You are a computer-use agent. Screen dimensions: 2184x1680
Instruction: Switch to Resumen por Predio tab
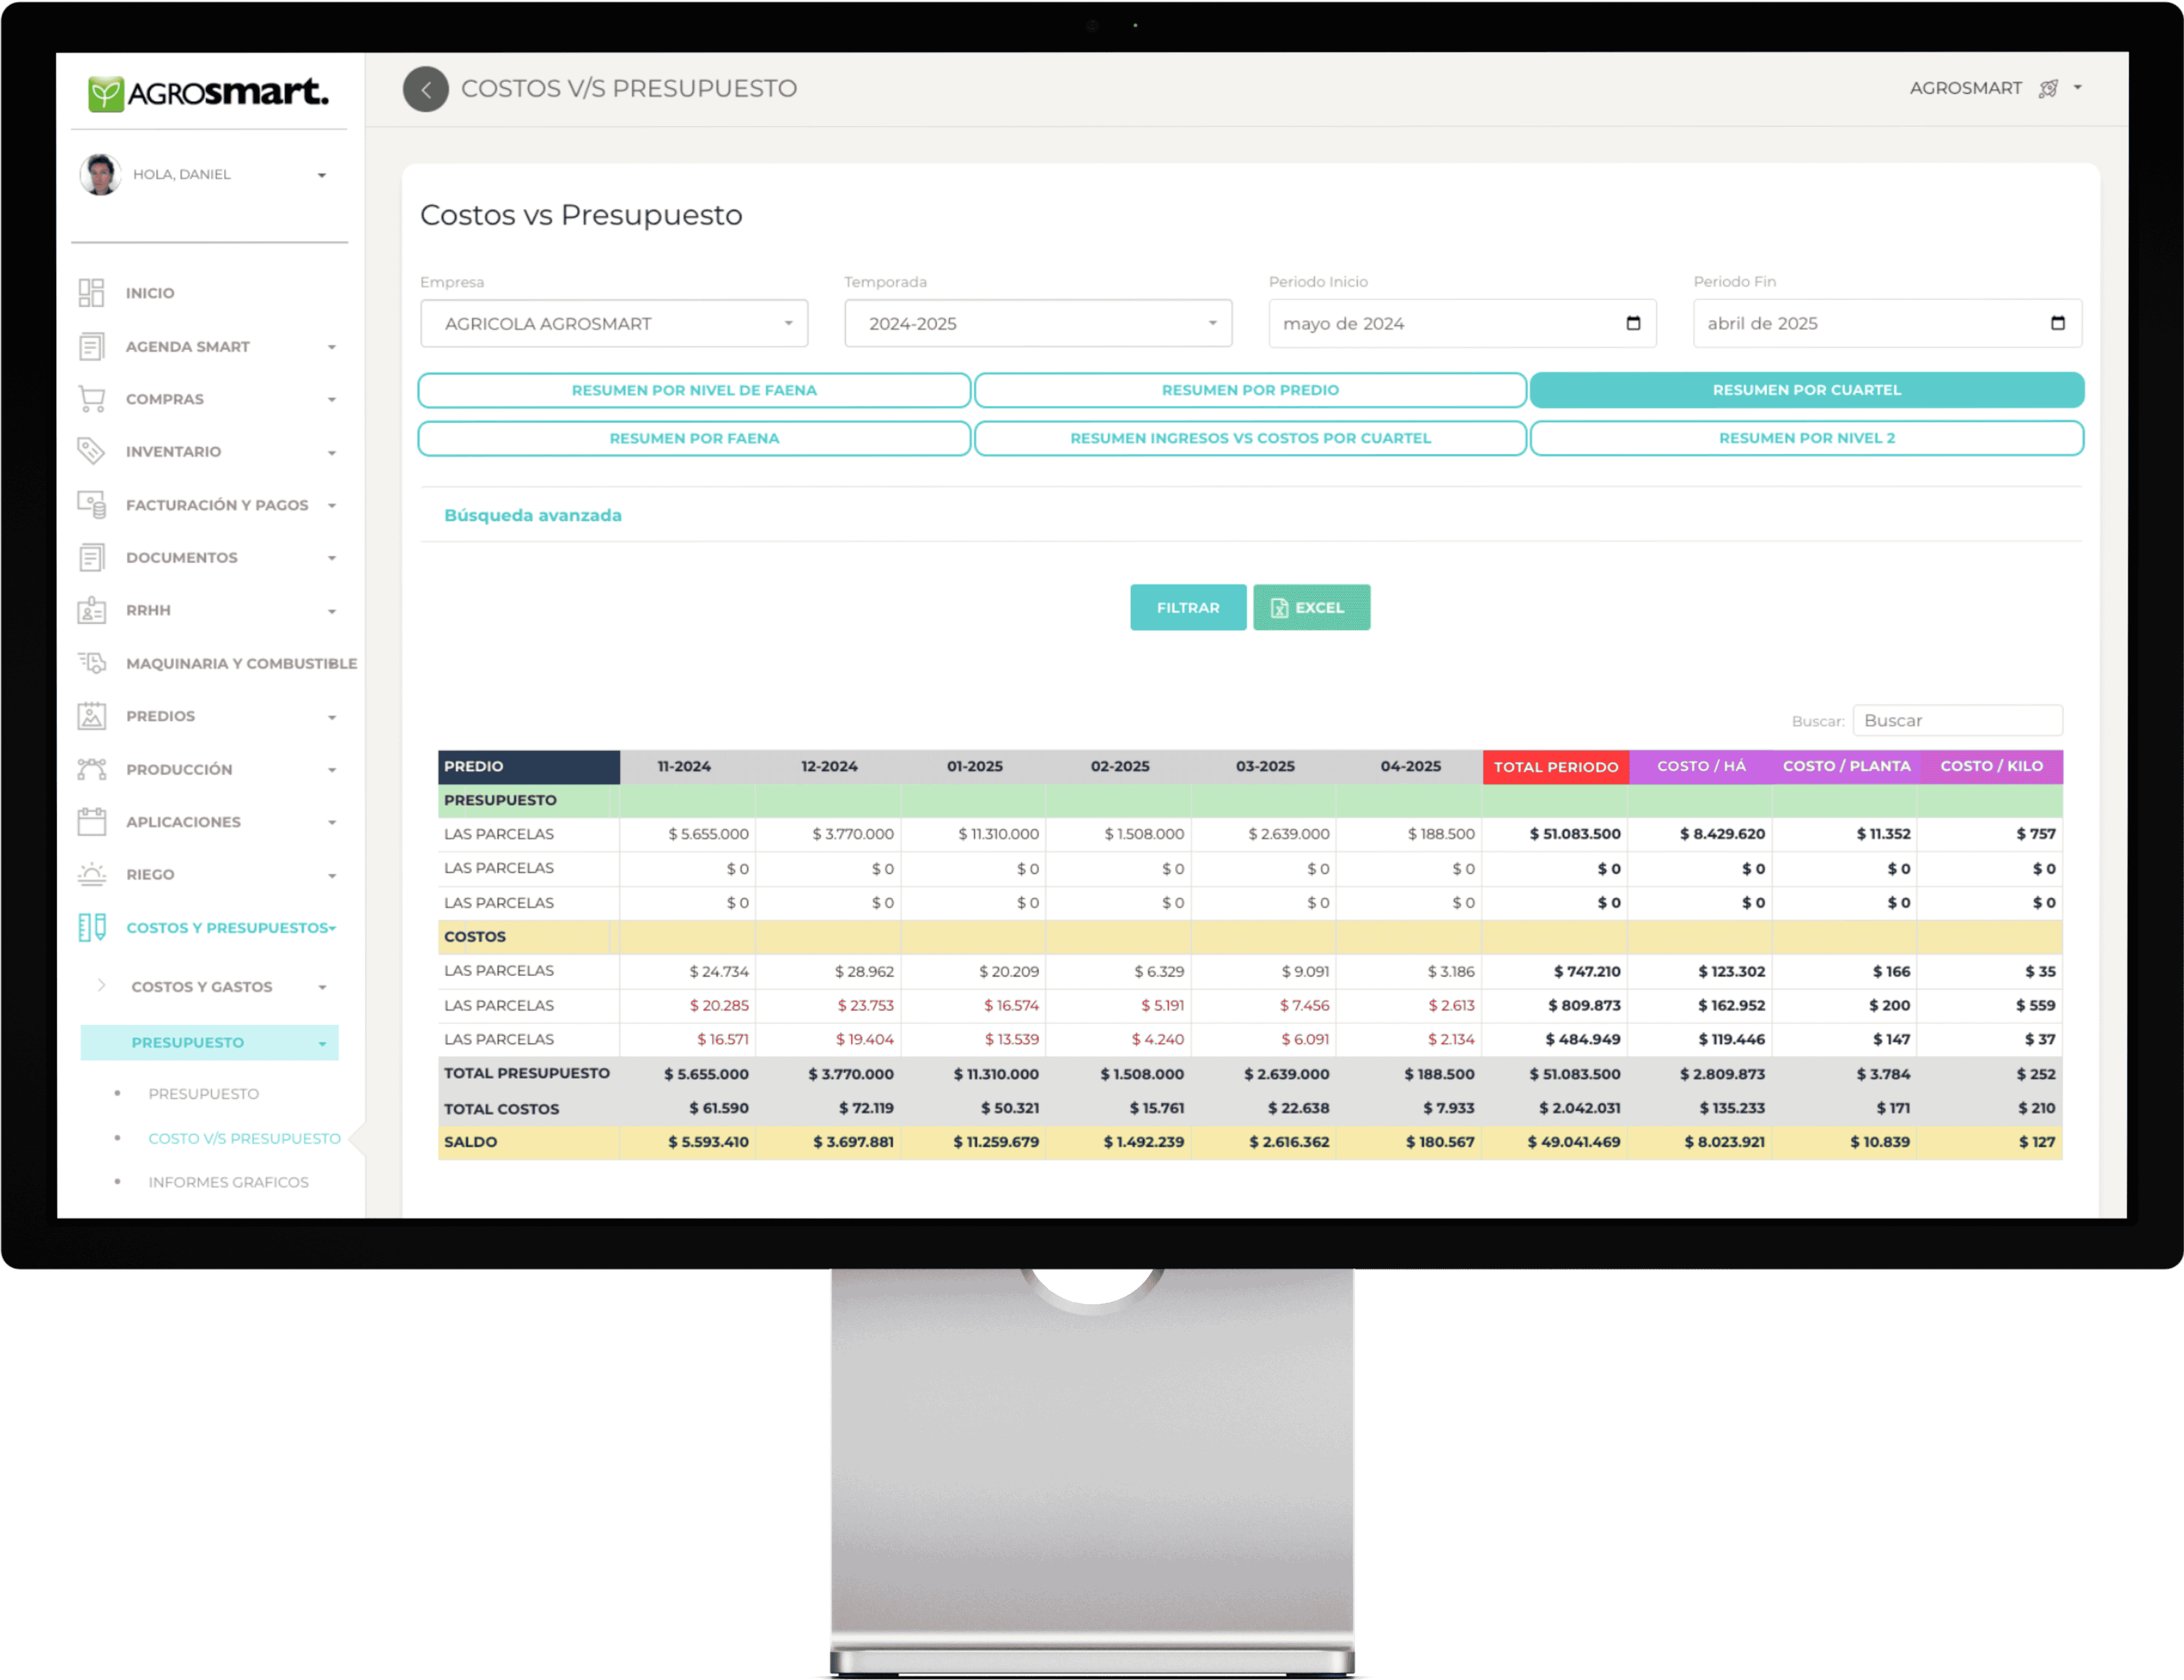click(1250, 390)
